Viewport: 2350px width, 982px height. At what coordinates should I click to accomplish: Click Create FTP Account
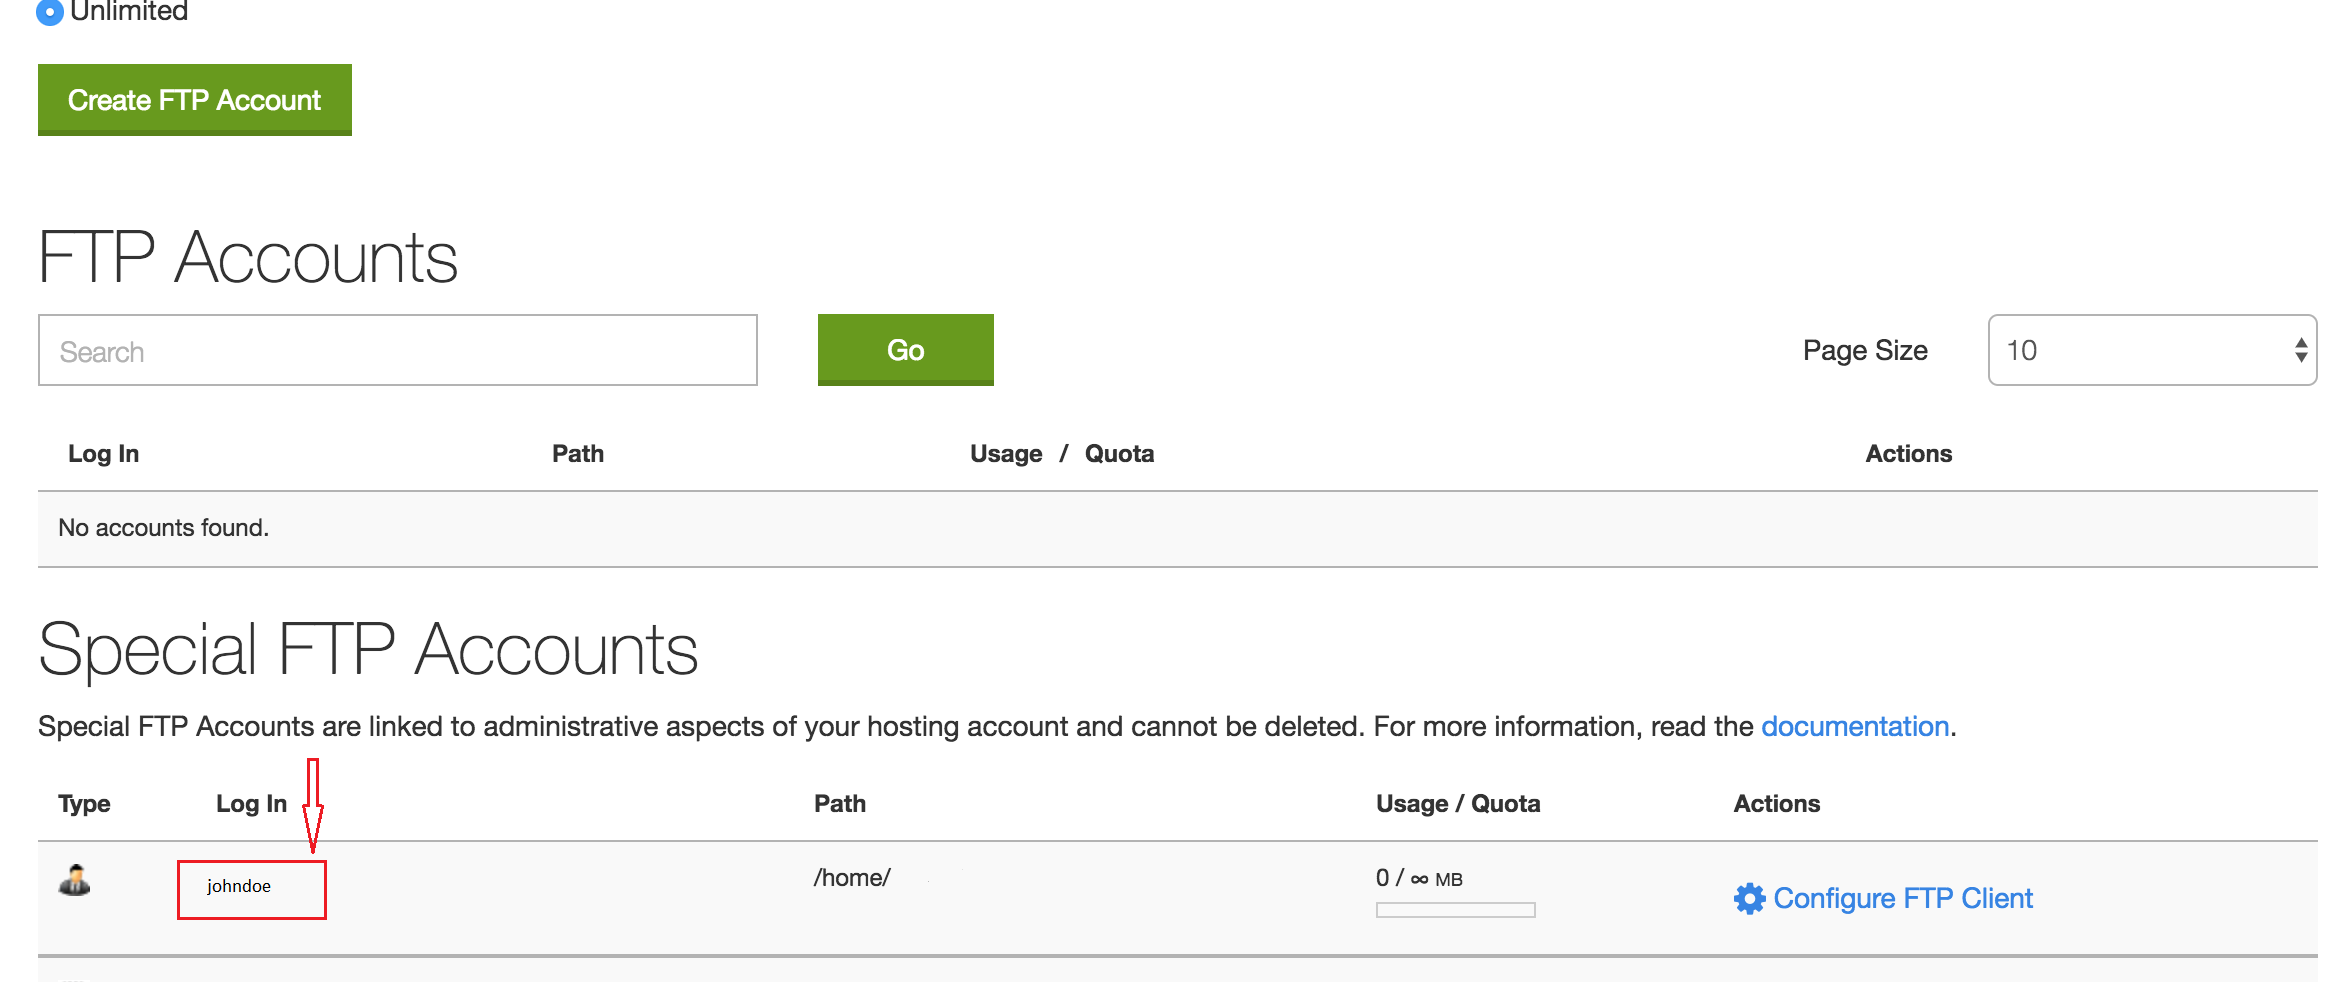(x=194, y=99)
